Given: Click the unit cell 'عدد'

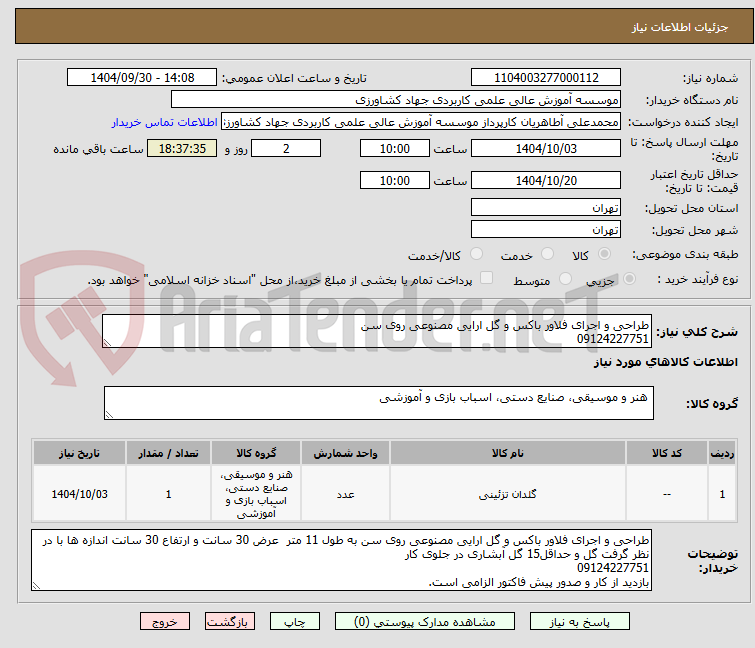Looking at the screenshot, I should click(345, 494).
